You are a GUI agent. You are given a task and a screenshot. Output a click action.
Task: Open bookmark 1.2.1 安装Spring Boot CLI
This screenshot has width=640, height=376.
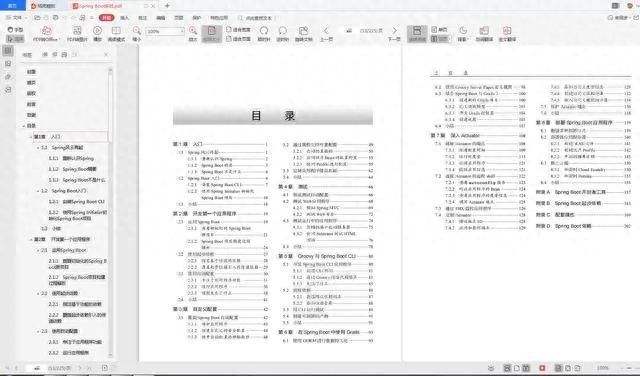(x=77, y=202)
